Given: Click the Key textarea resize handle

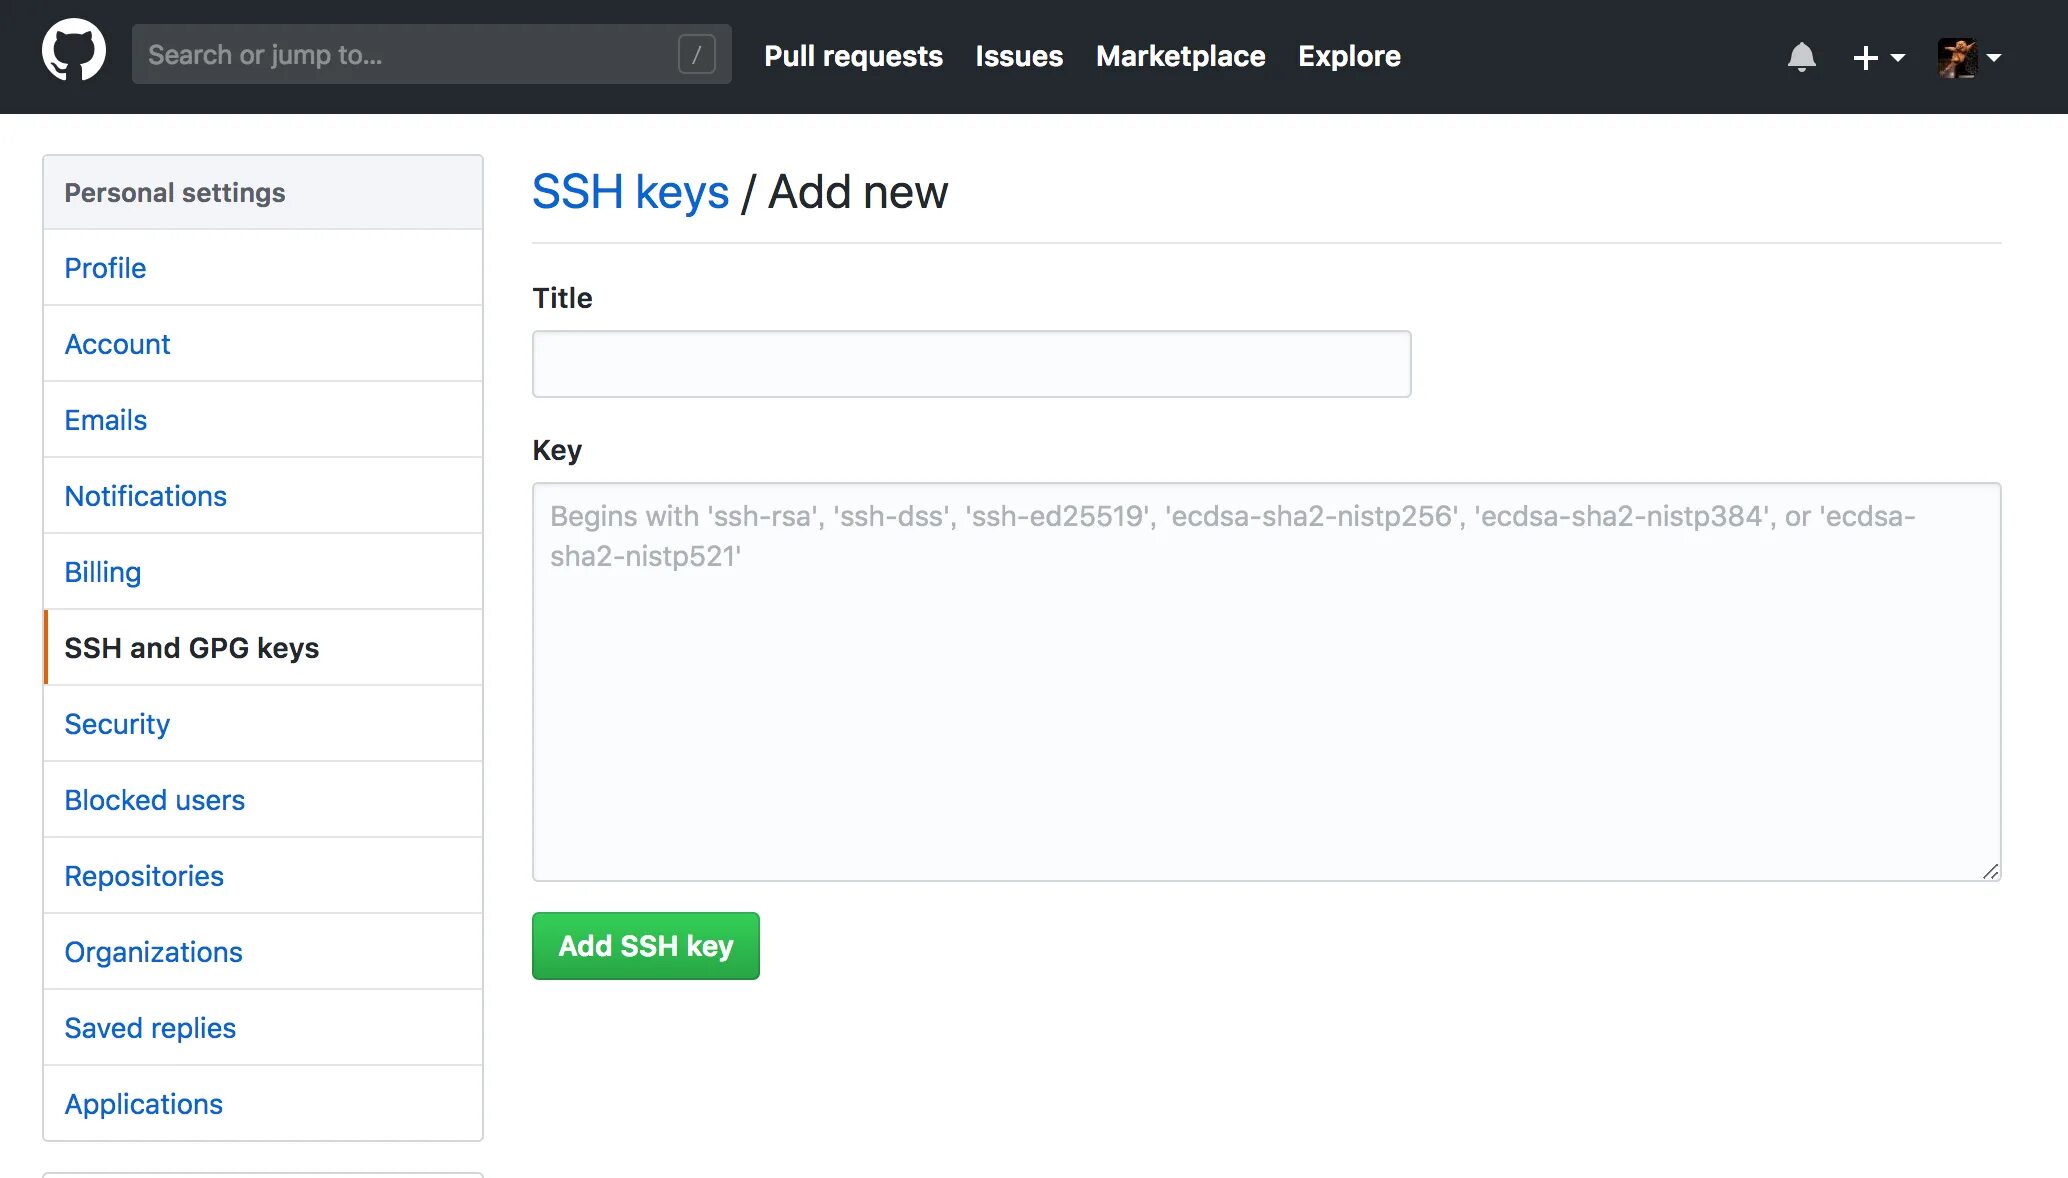Looking at the screenshot, I should (1990, 871).
